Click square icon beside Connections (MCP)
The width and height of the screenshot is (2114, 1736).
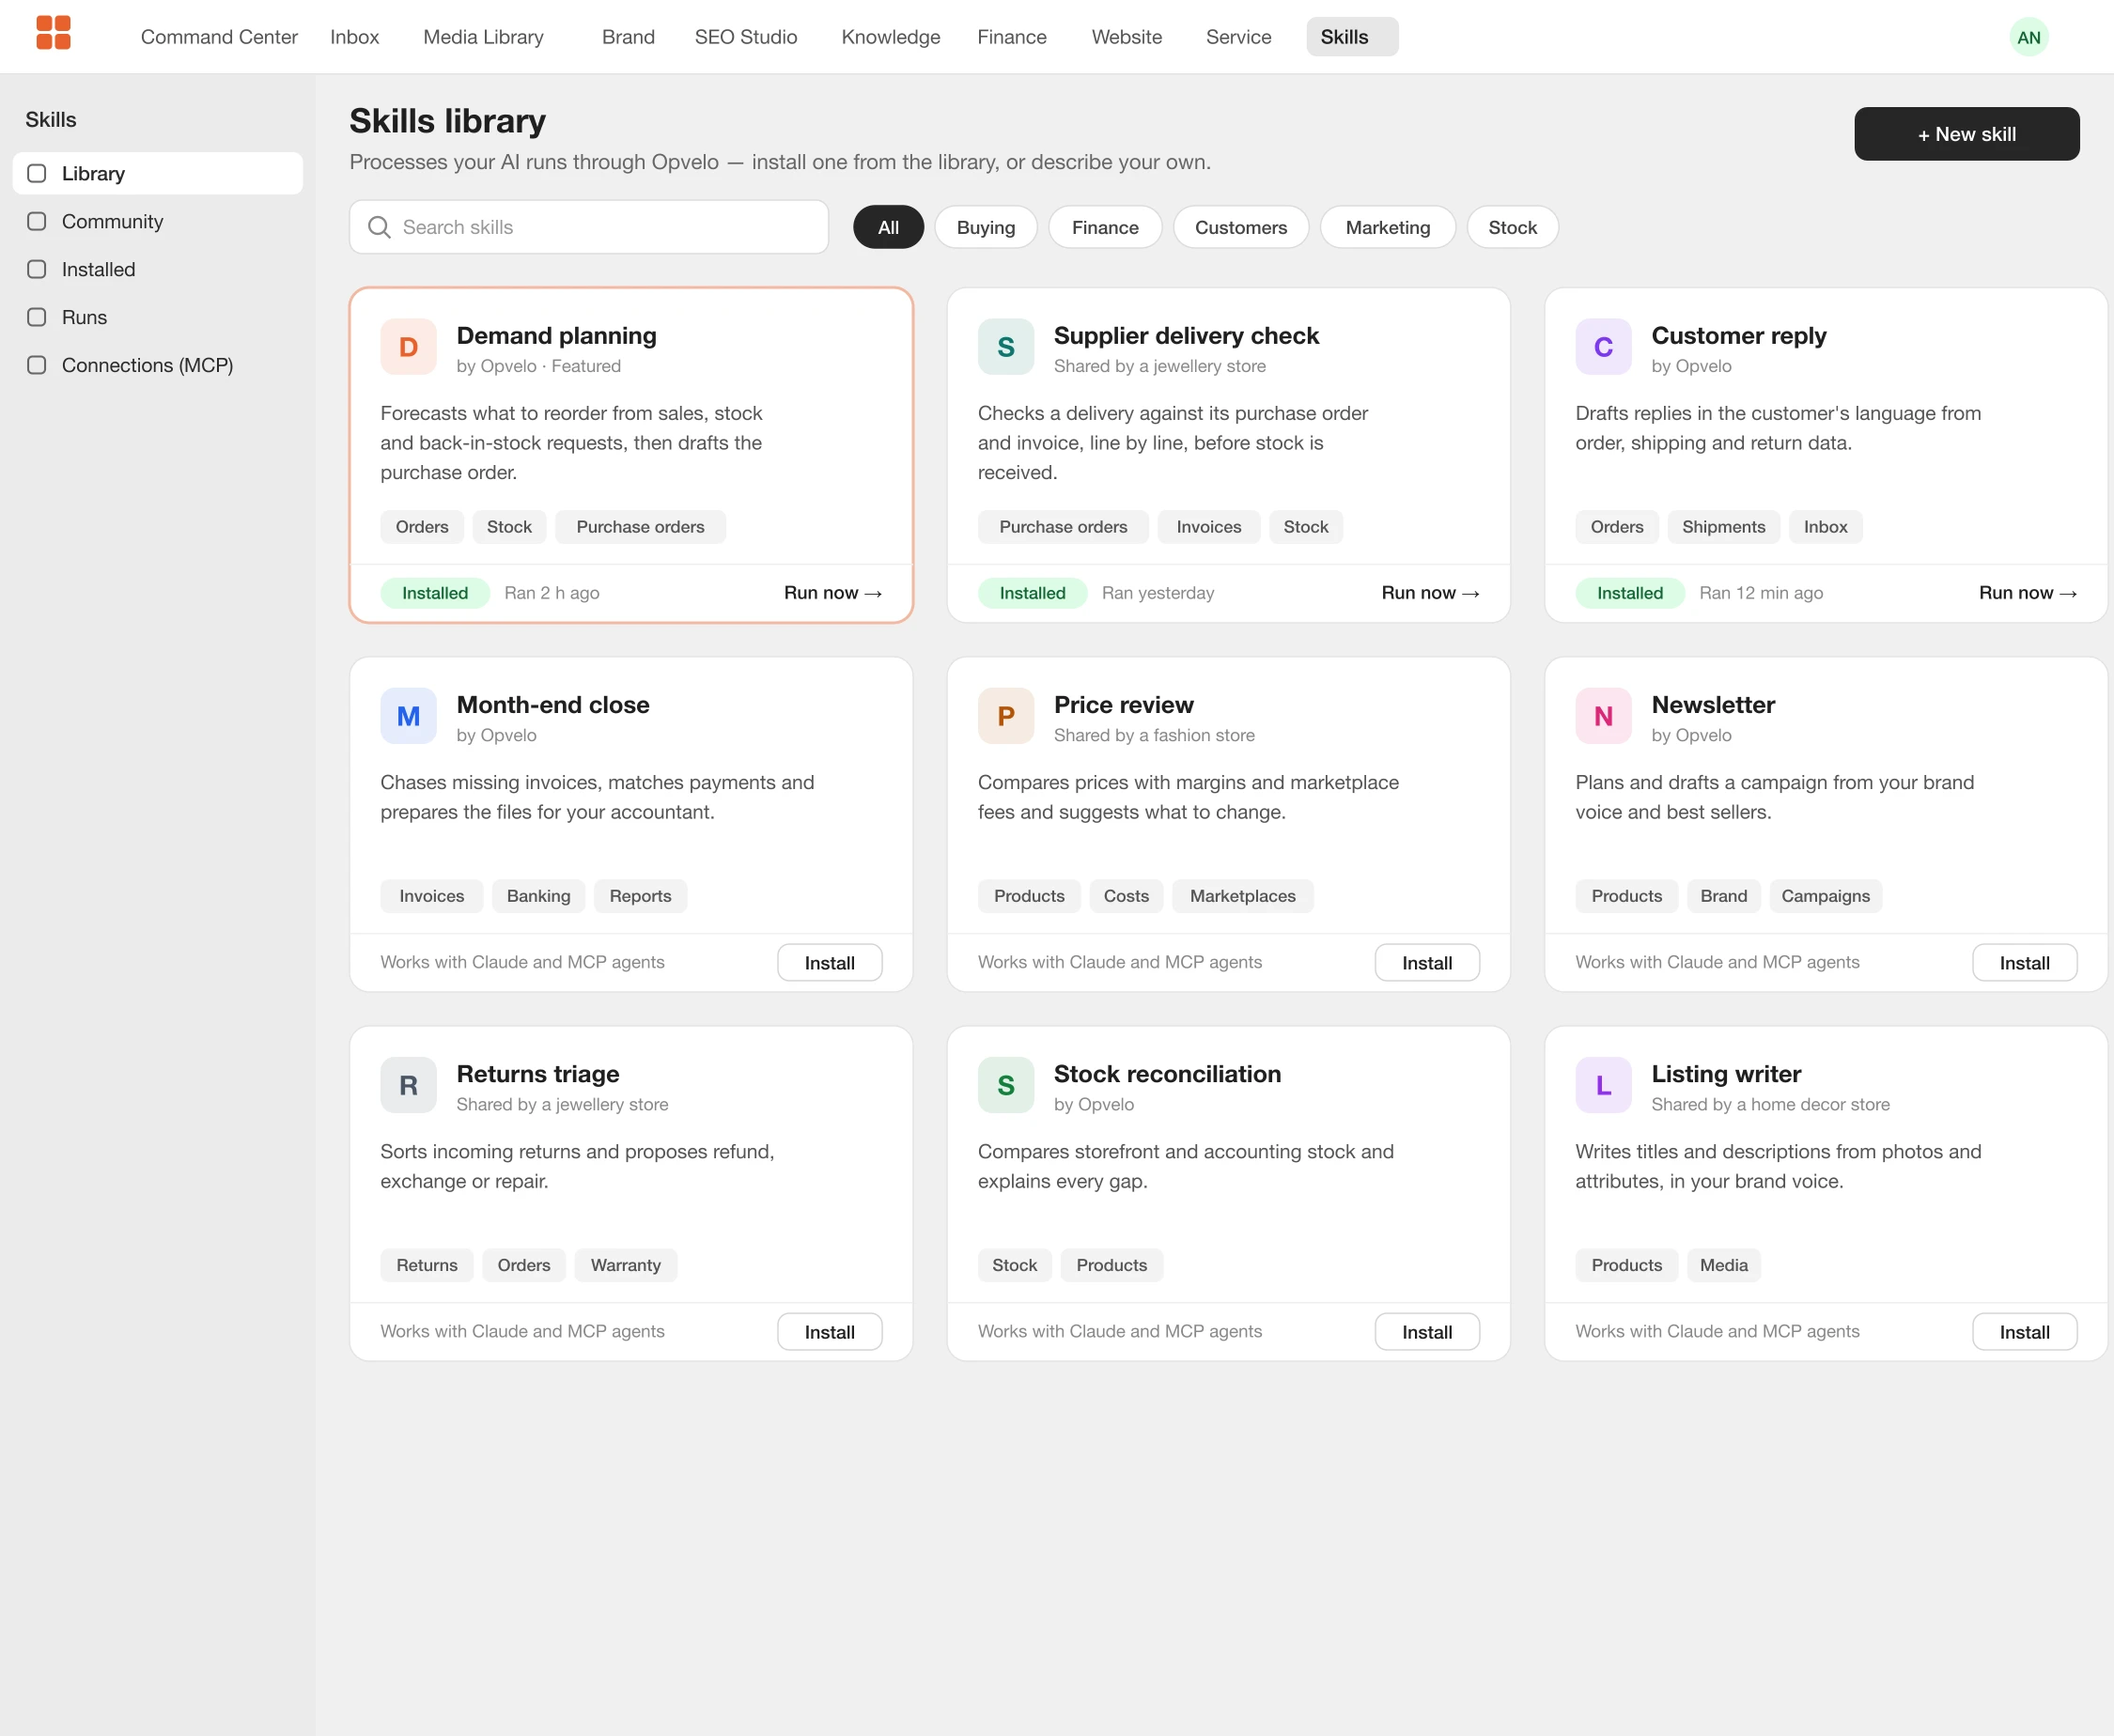(x=37, y=365)
